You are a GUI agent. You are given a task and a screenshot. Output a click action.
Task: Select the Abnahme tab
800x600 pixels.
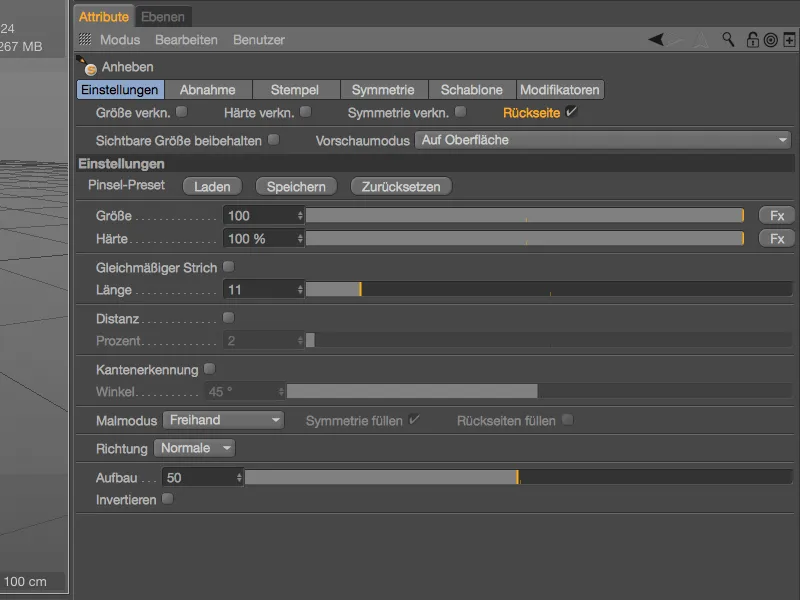click(x=208, y=90)
